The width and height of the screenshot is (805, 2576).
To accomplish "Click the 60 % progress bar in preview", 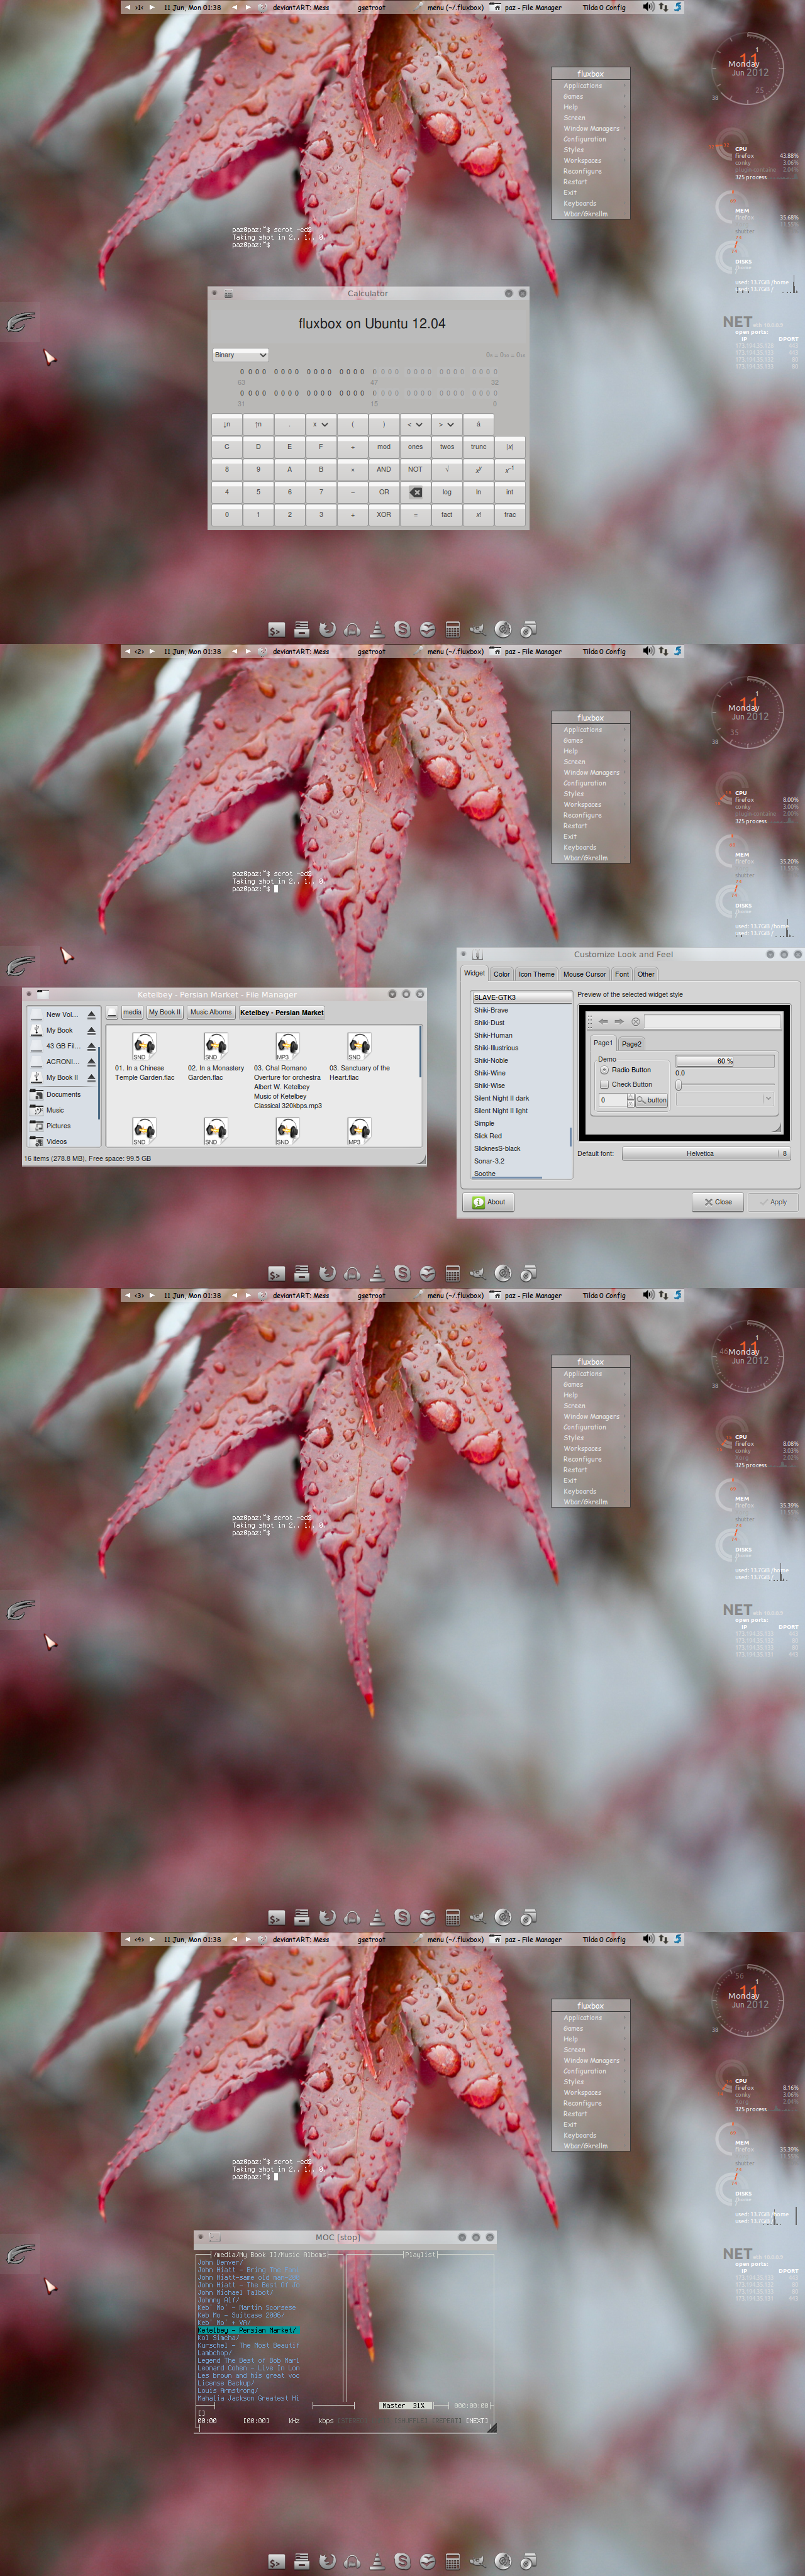I will pos(725,1061).
